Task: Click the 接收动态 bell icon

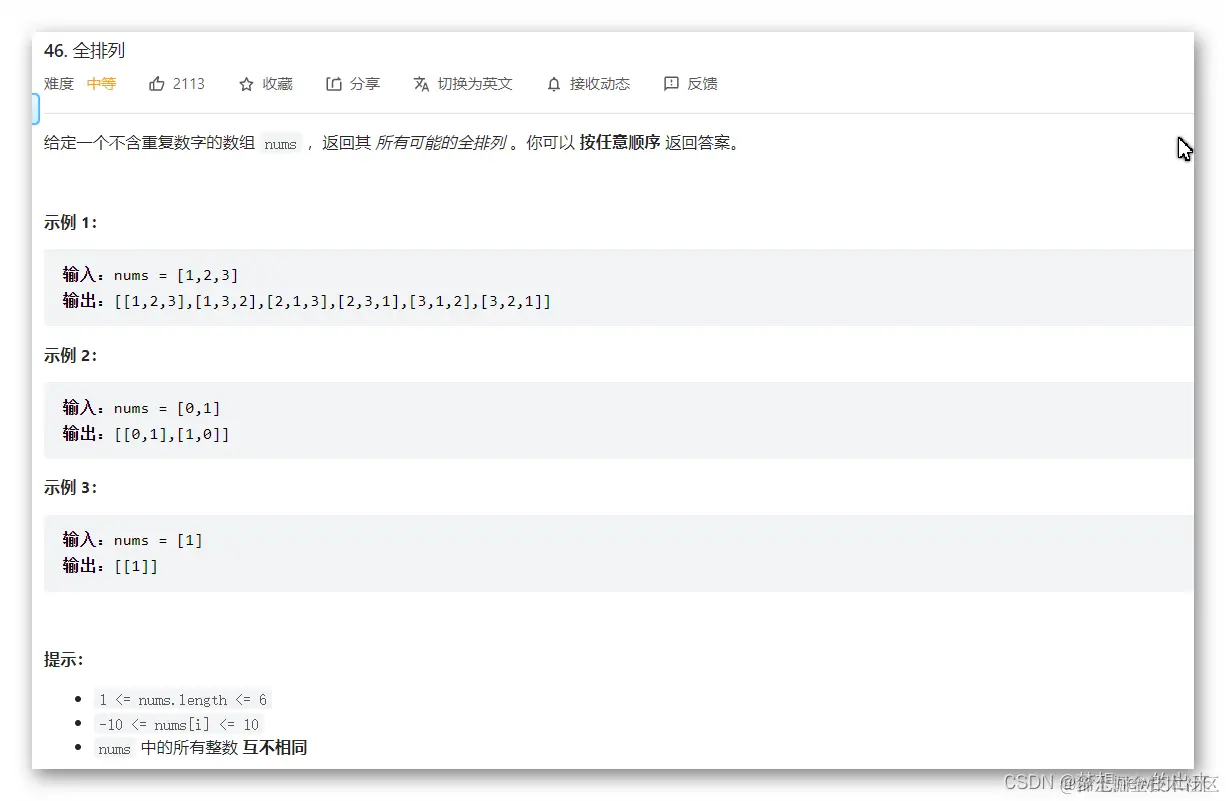Action: point(553,84)
